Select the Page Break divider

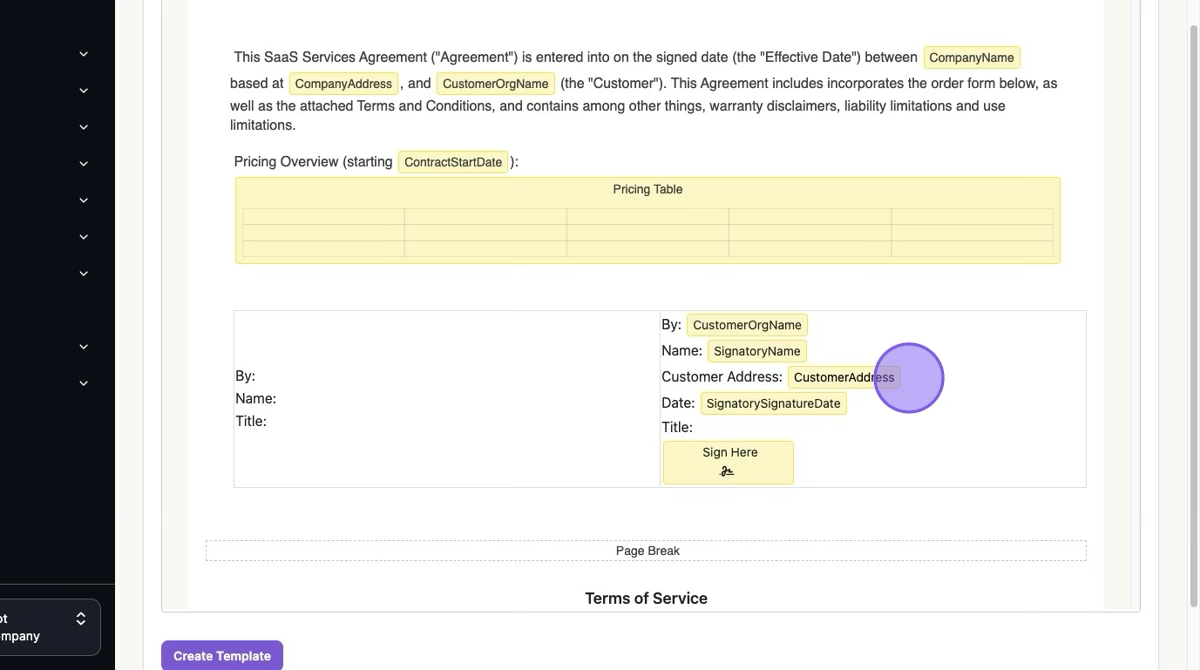point(646,551)
